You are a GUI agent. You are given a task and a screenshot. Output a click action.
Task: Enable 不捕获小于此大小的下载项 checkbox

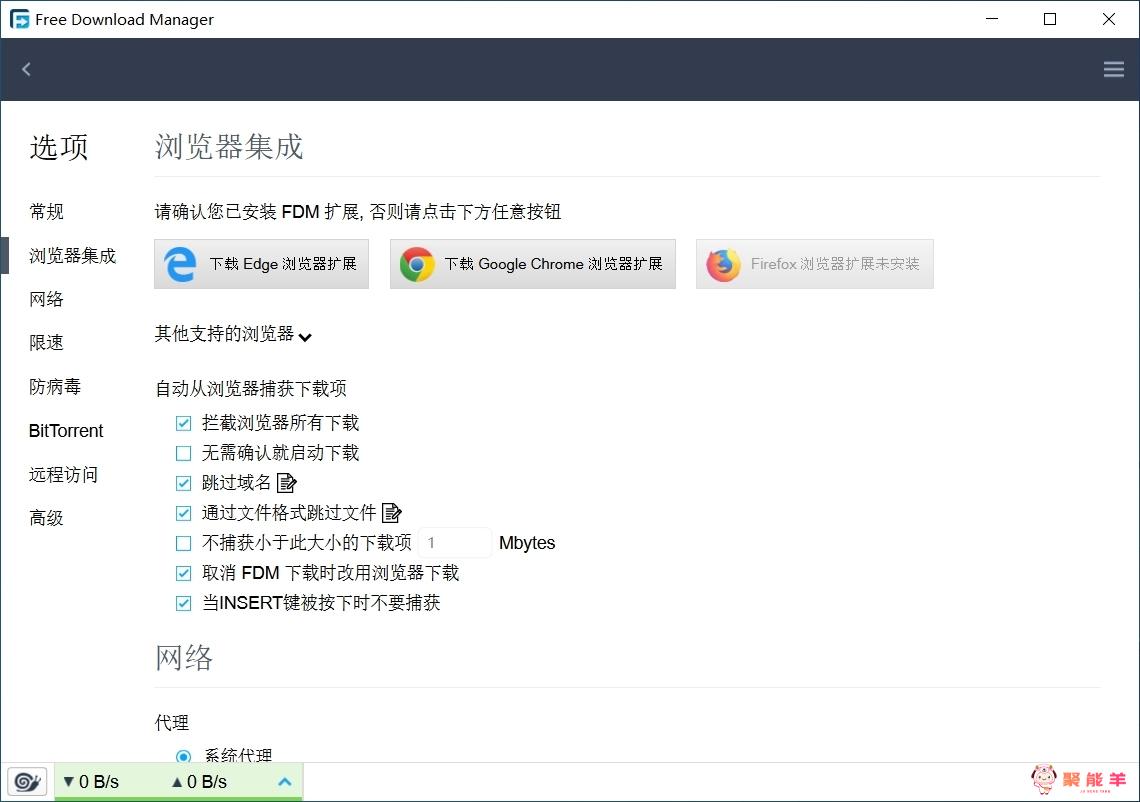(184, 543)
